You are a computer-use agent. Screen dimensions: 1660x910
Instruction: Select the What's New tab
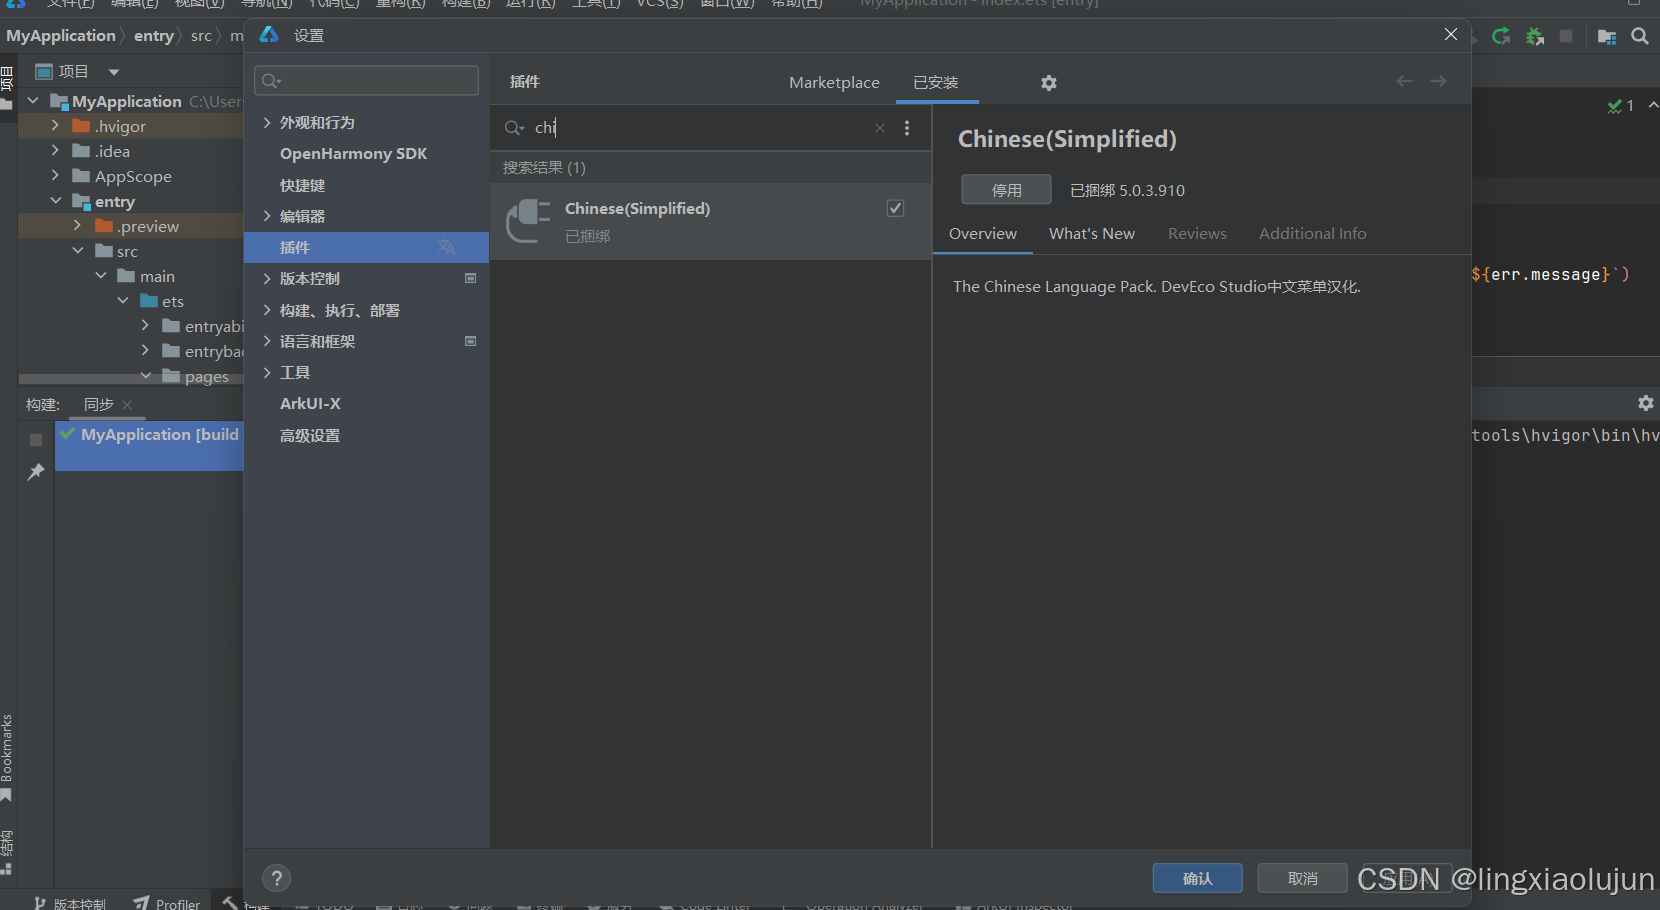(x=1092, y=234)
